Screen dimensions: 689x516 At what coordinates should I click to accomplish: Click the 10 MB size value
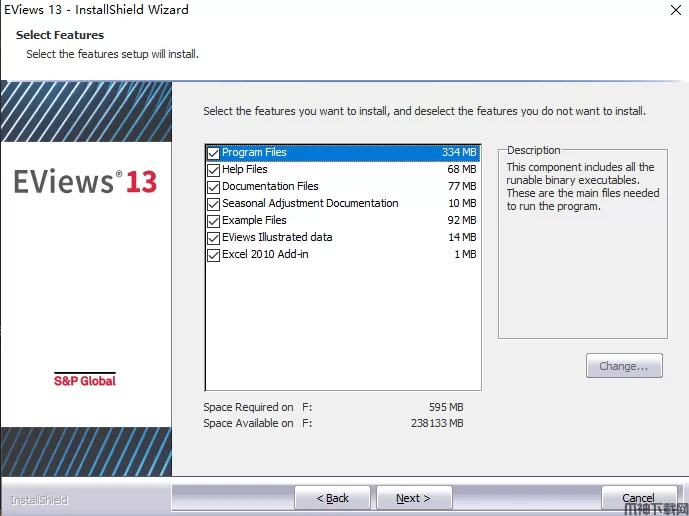click(462, 203)
